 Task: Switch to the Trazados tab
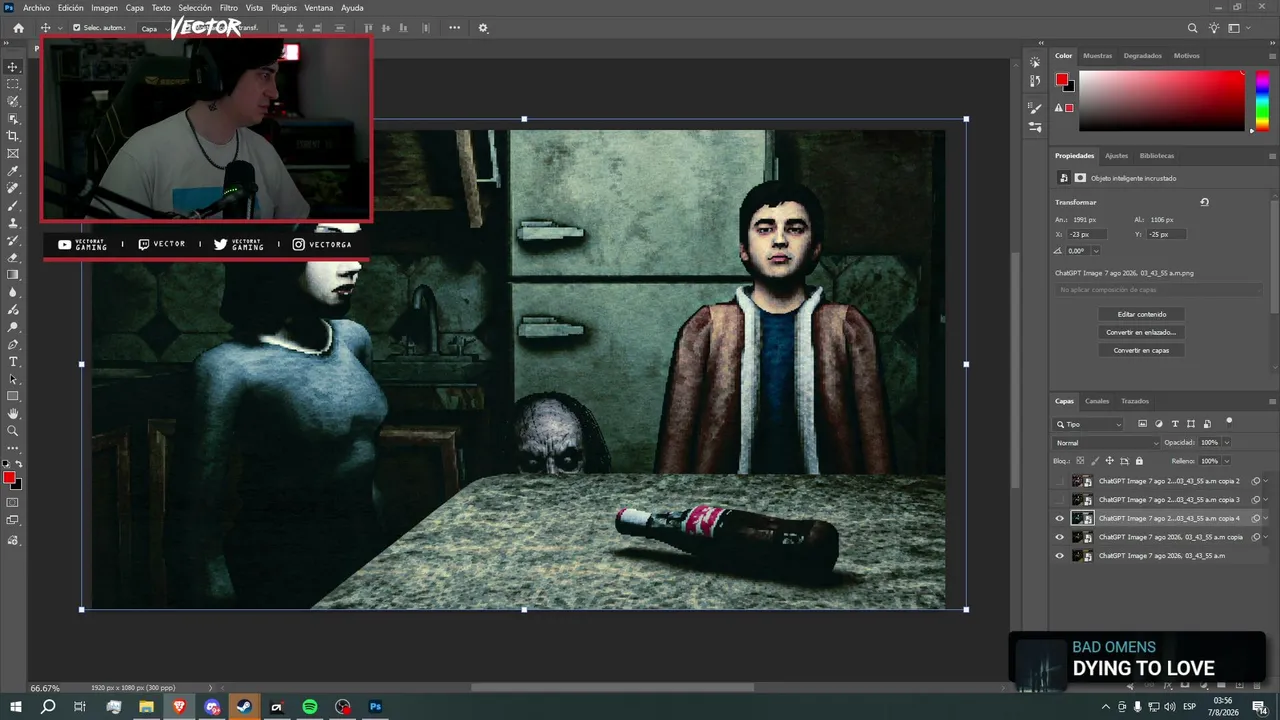pyautogui.click(x=1135, y=401)
